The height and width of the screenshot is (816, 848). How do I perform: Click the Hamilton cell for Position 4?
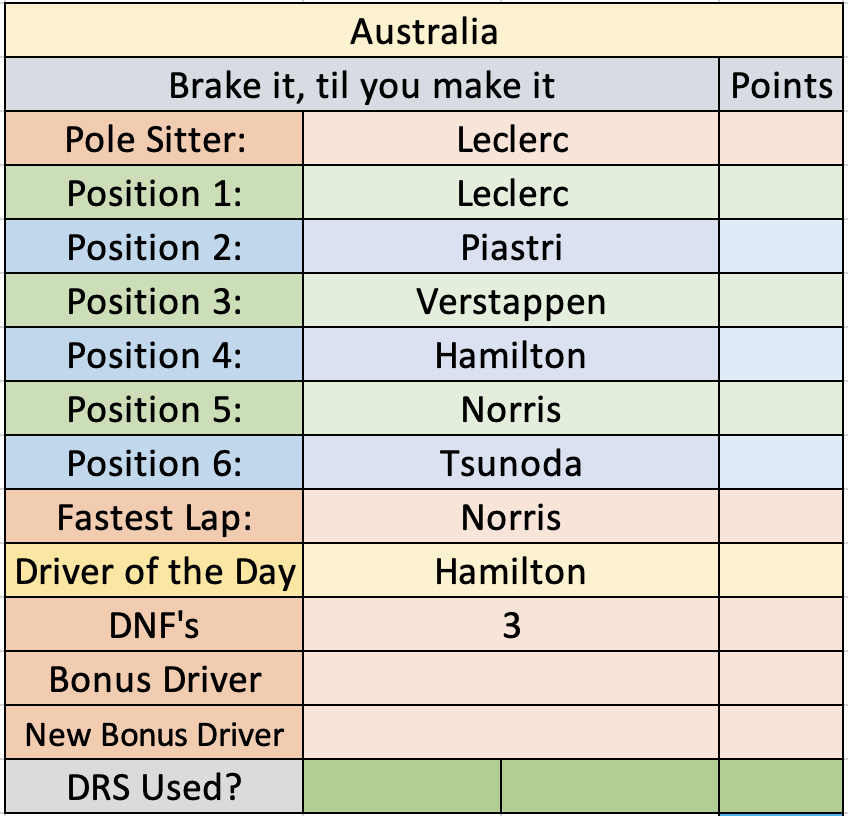click(x=511, y=355)
